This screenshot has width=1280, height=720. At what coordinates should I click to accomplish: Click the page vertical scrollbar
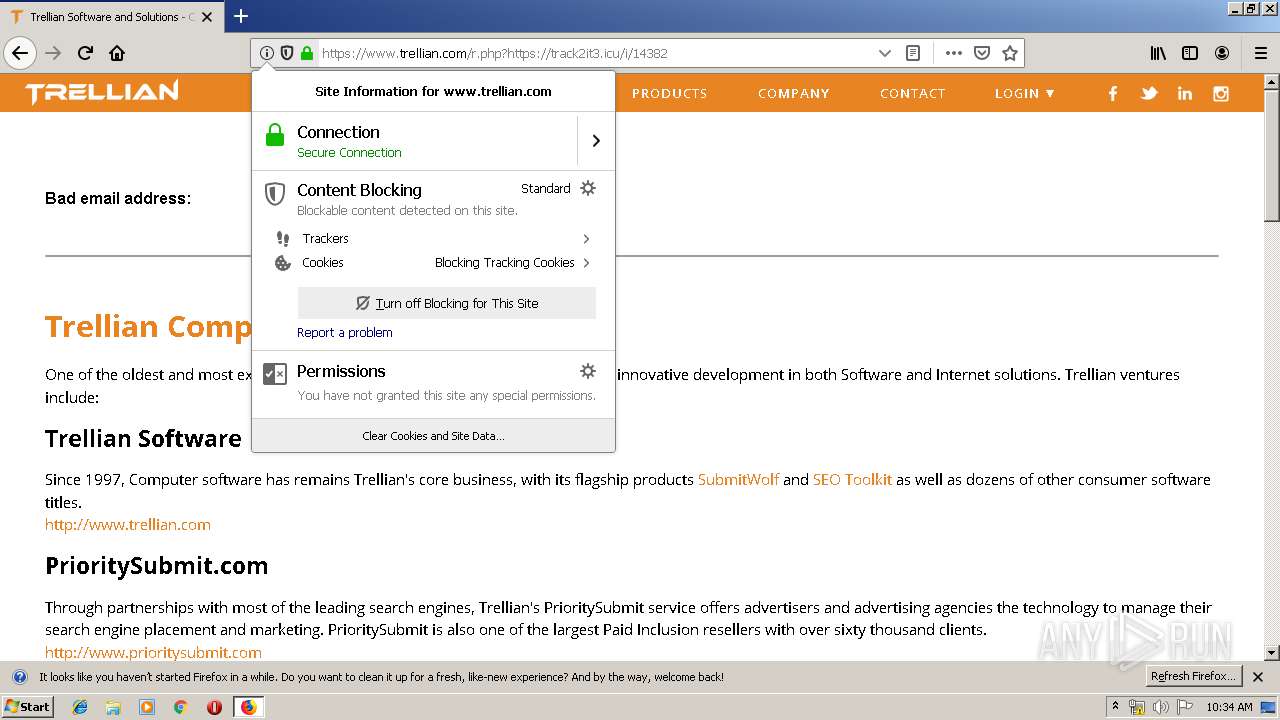click(x=1272, y=366)
